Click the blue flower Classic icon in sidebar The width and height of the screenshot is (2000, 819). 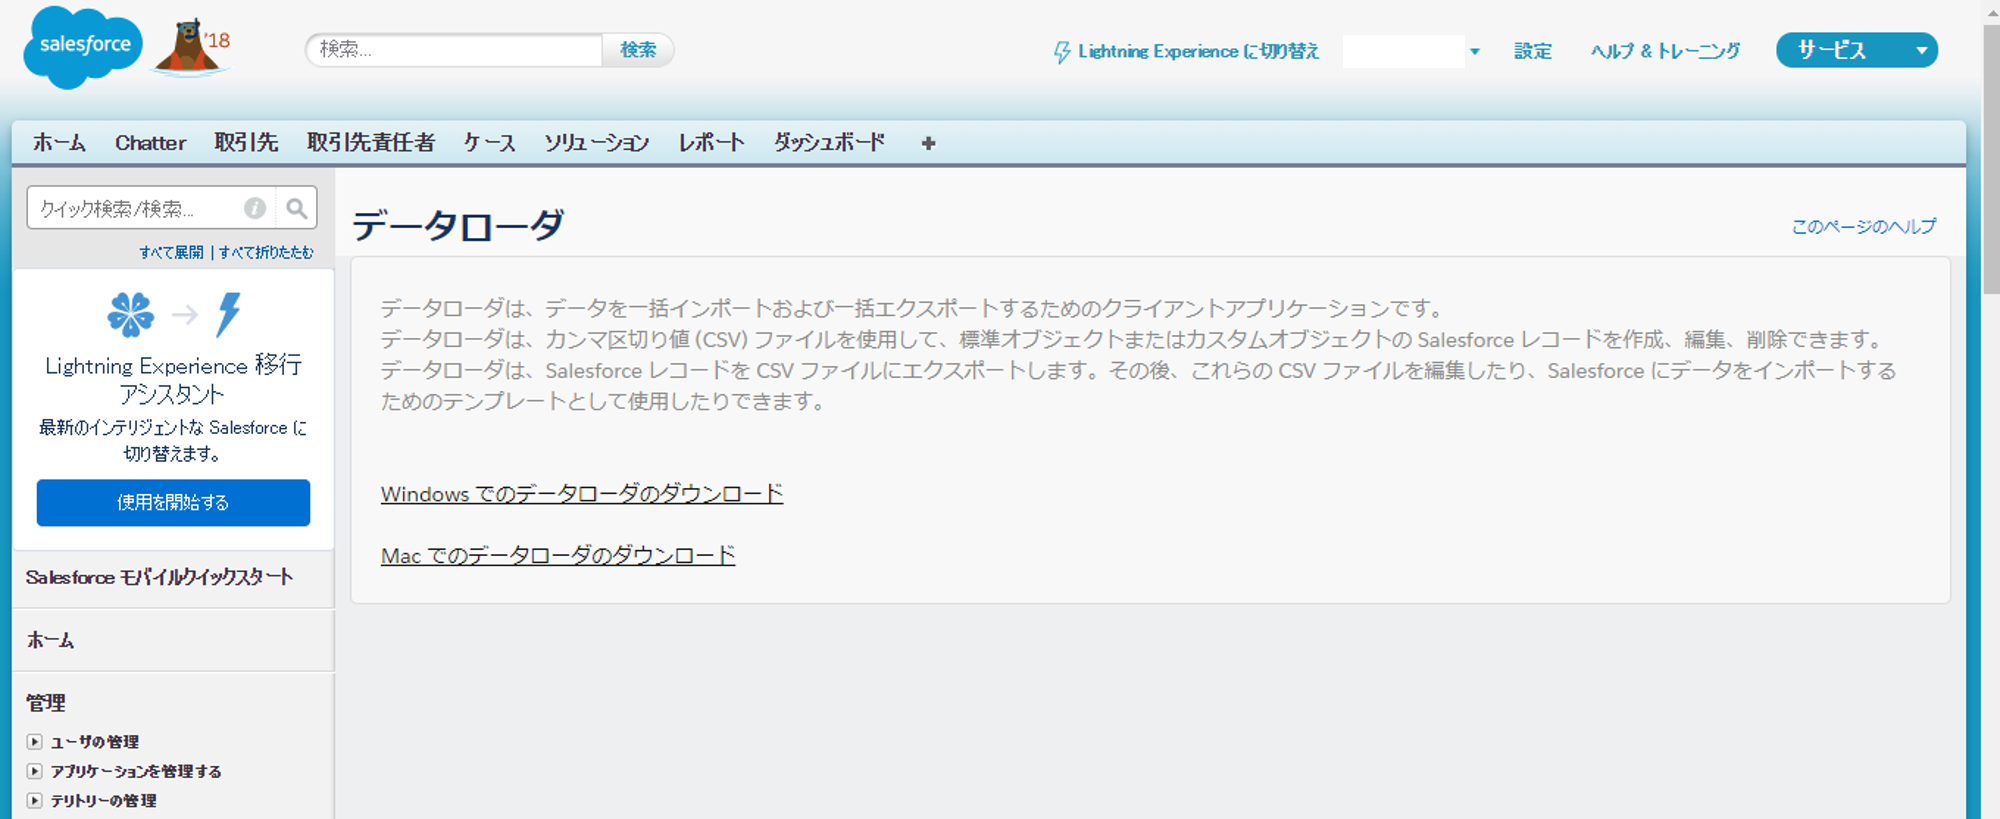click(131, 315)
